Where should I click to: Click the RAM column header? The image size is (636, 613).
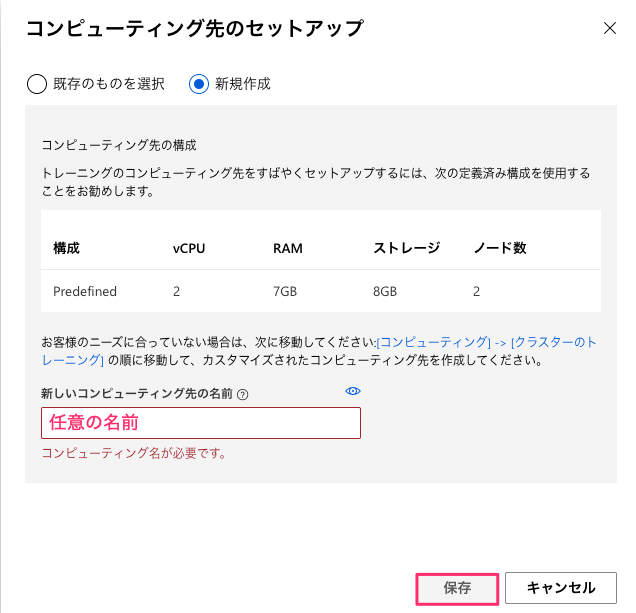288,247
